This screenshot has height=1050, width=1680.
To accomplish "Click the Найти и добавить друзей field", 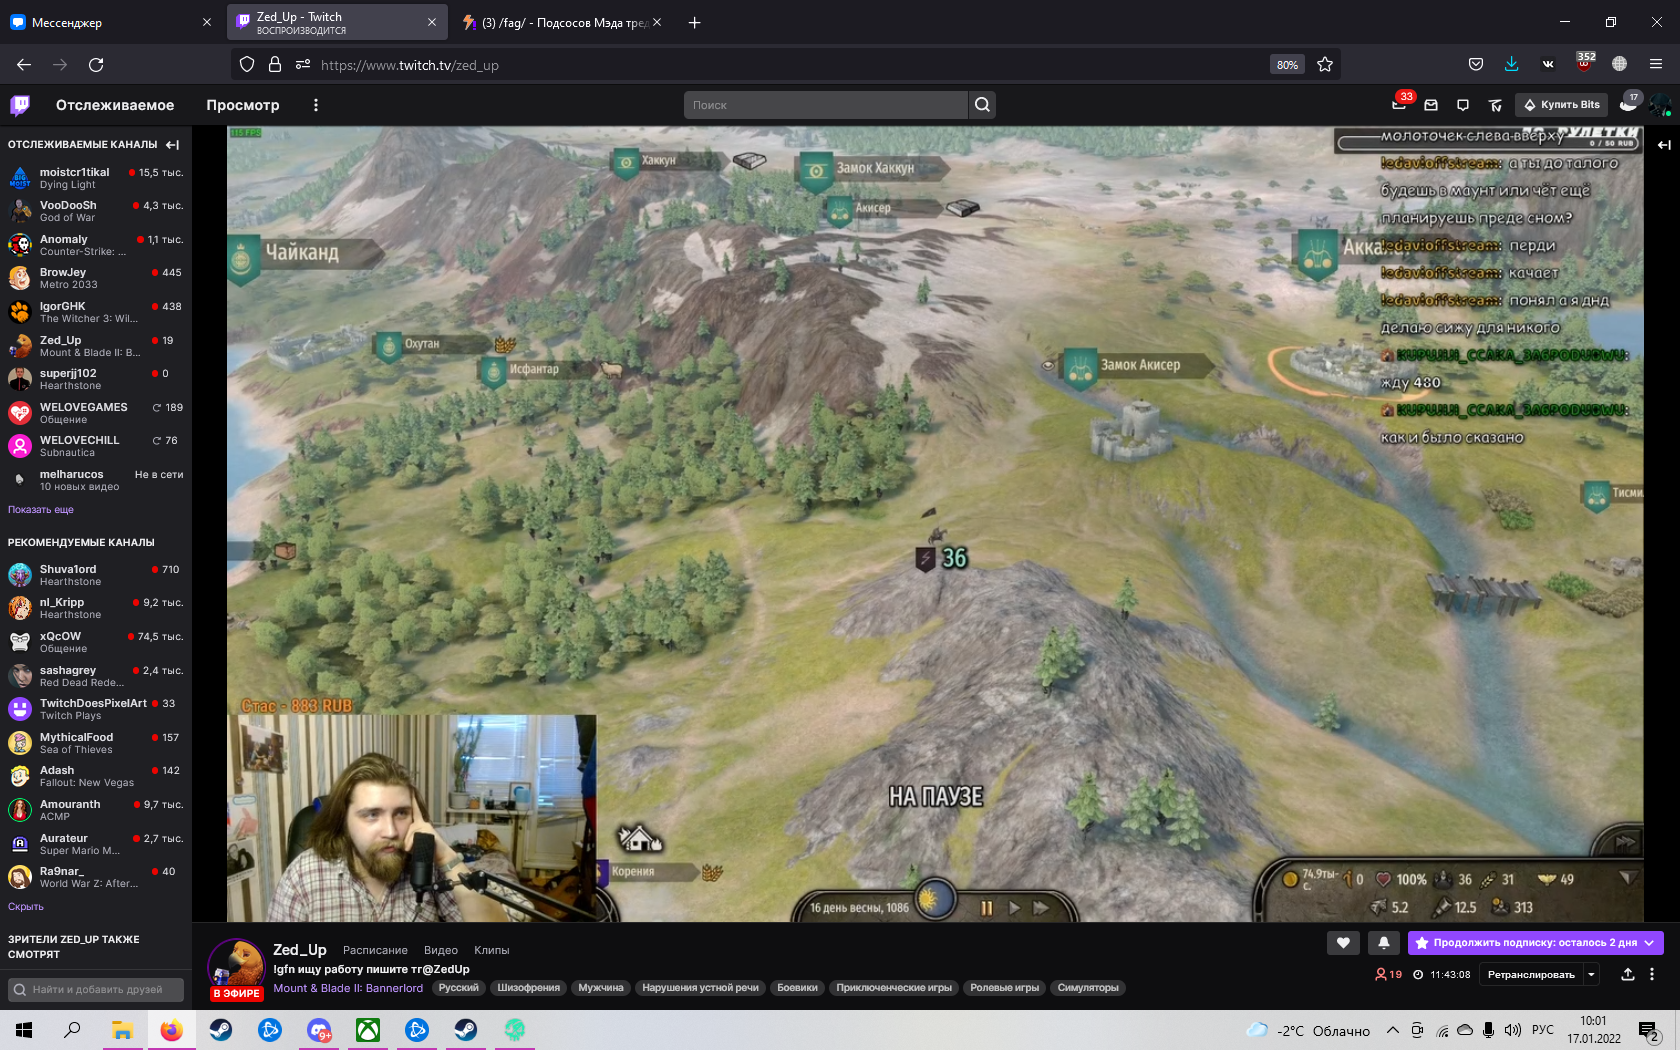I will tap(96, 989).
